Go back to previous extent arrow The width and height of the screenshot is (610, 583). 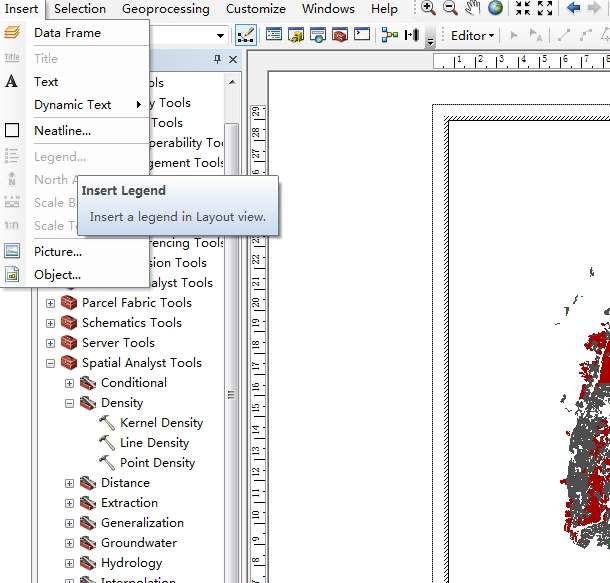(x=573, y=8)
